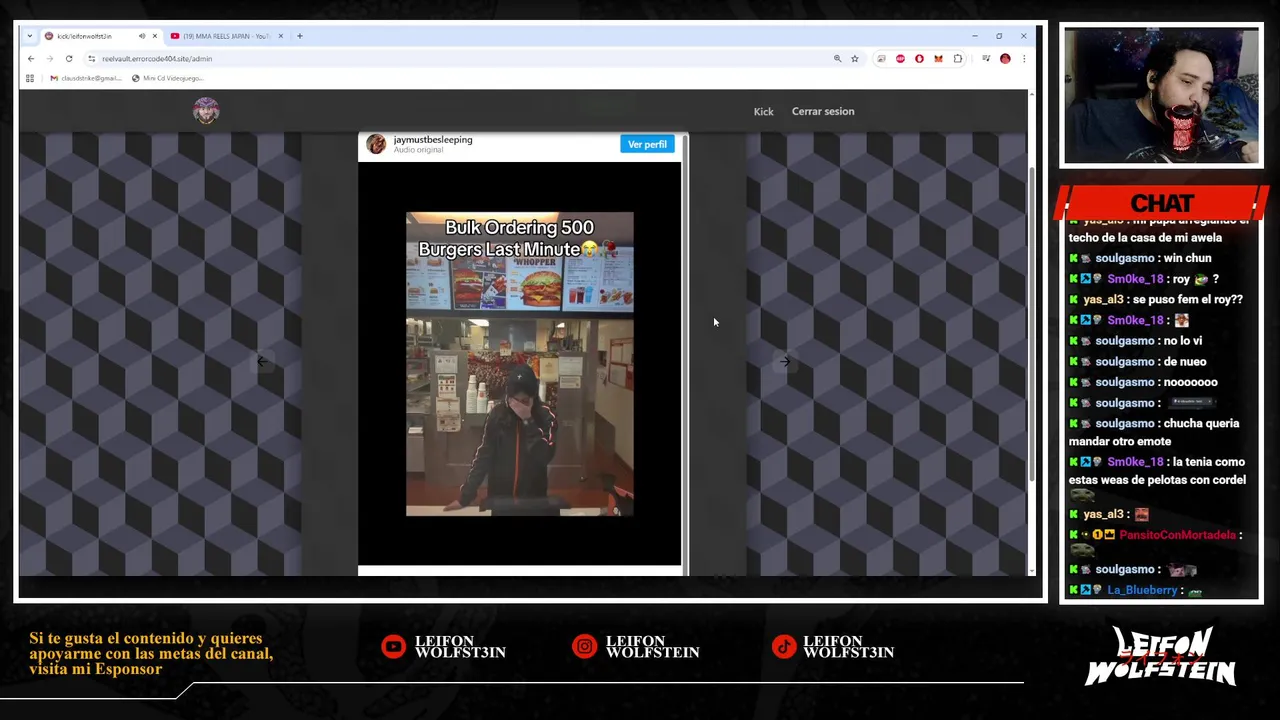Image resolution: width=1280 pixels, height=720 pixels.
Task: Click the 'visita mi Esponsor' overlay text
Action: tap(96, 669)
